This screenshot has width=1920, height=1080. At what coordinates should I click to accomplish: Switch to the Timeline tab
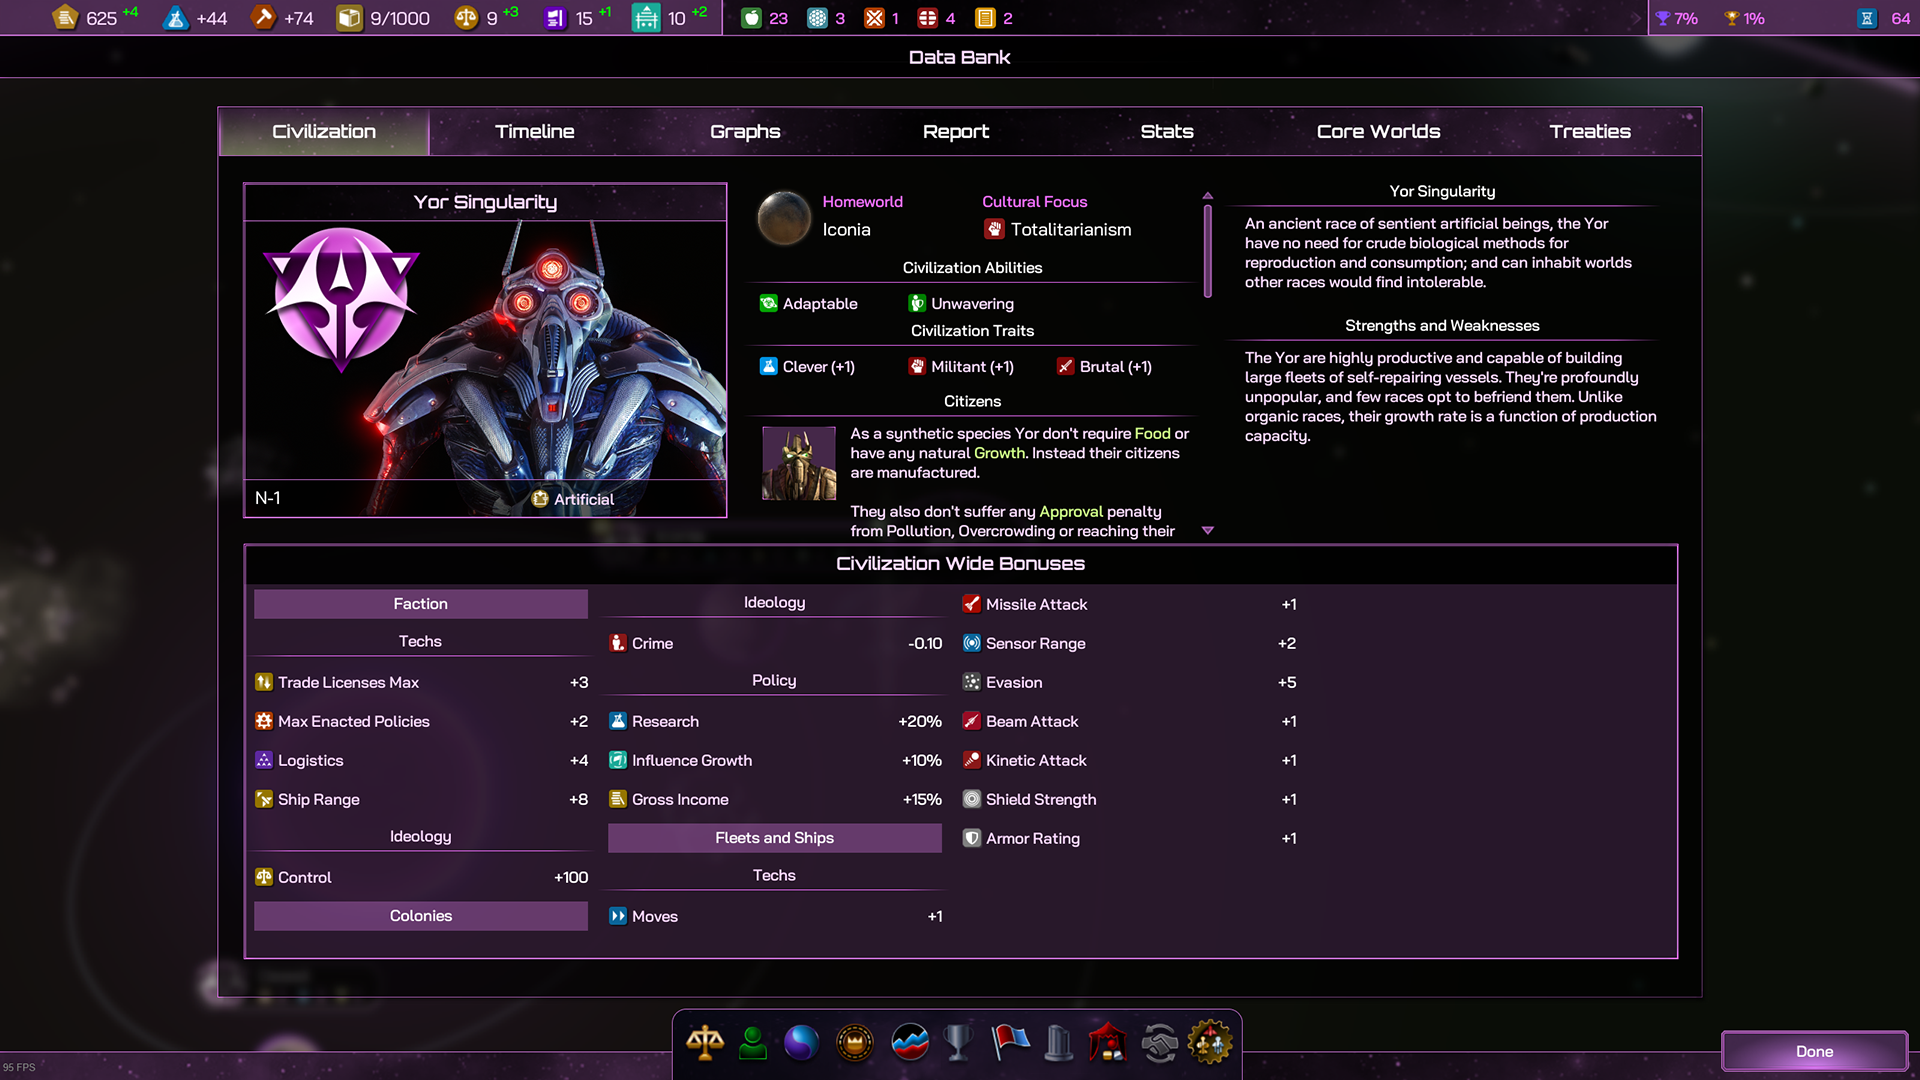click(x=534, y=132)
